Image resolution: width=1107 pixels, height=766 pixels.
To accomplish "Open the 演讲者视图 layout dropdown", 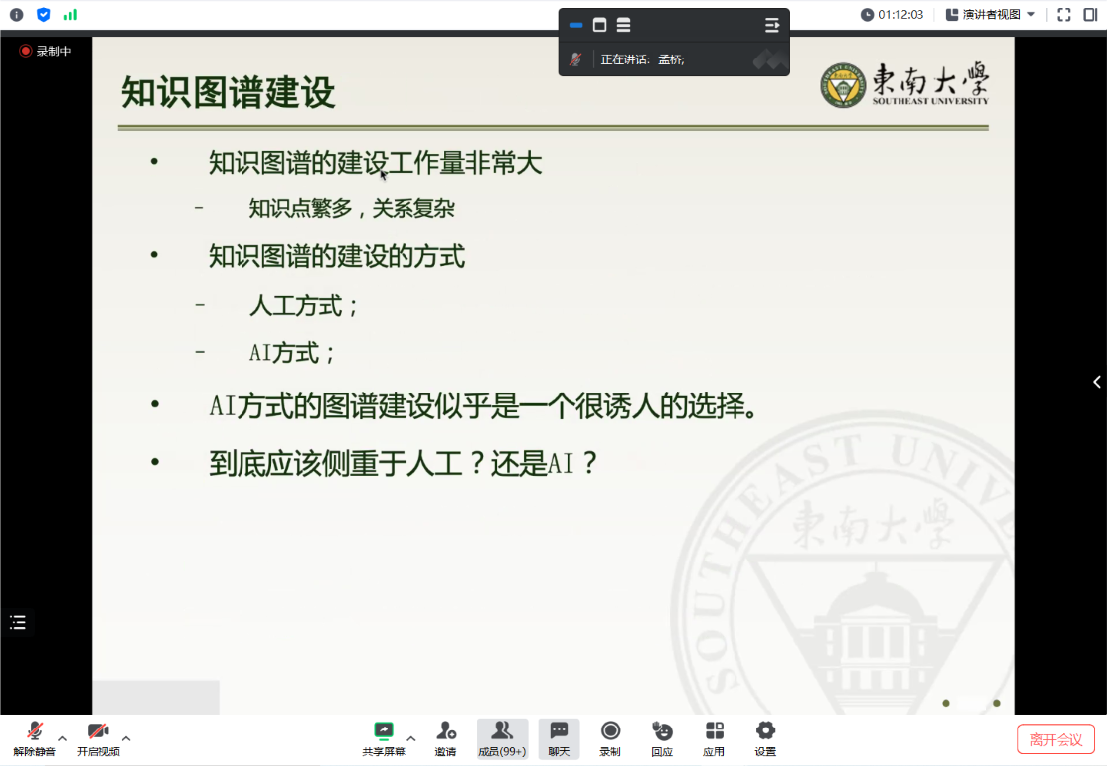I will point(991,14).
